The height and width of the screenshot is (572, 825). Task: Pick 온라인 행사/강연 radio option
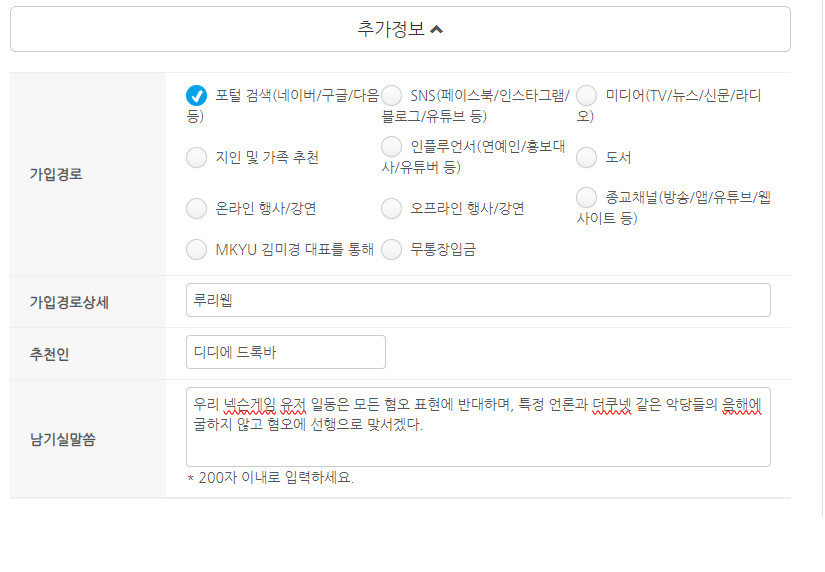tap(196, 209)
